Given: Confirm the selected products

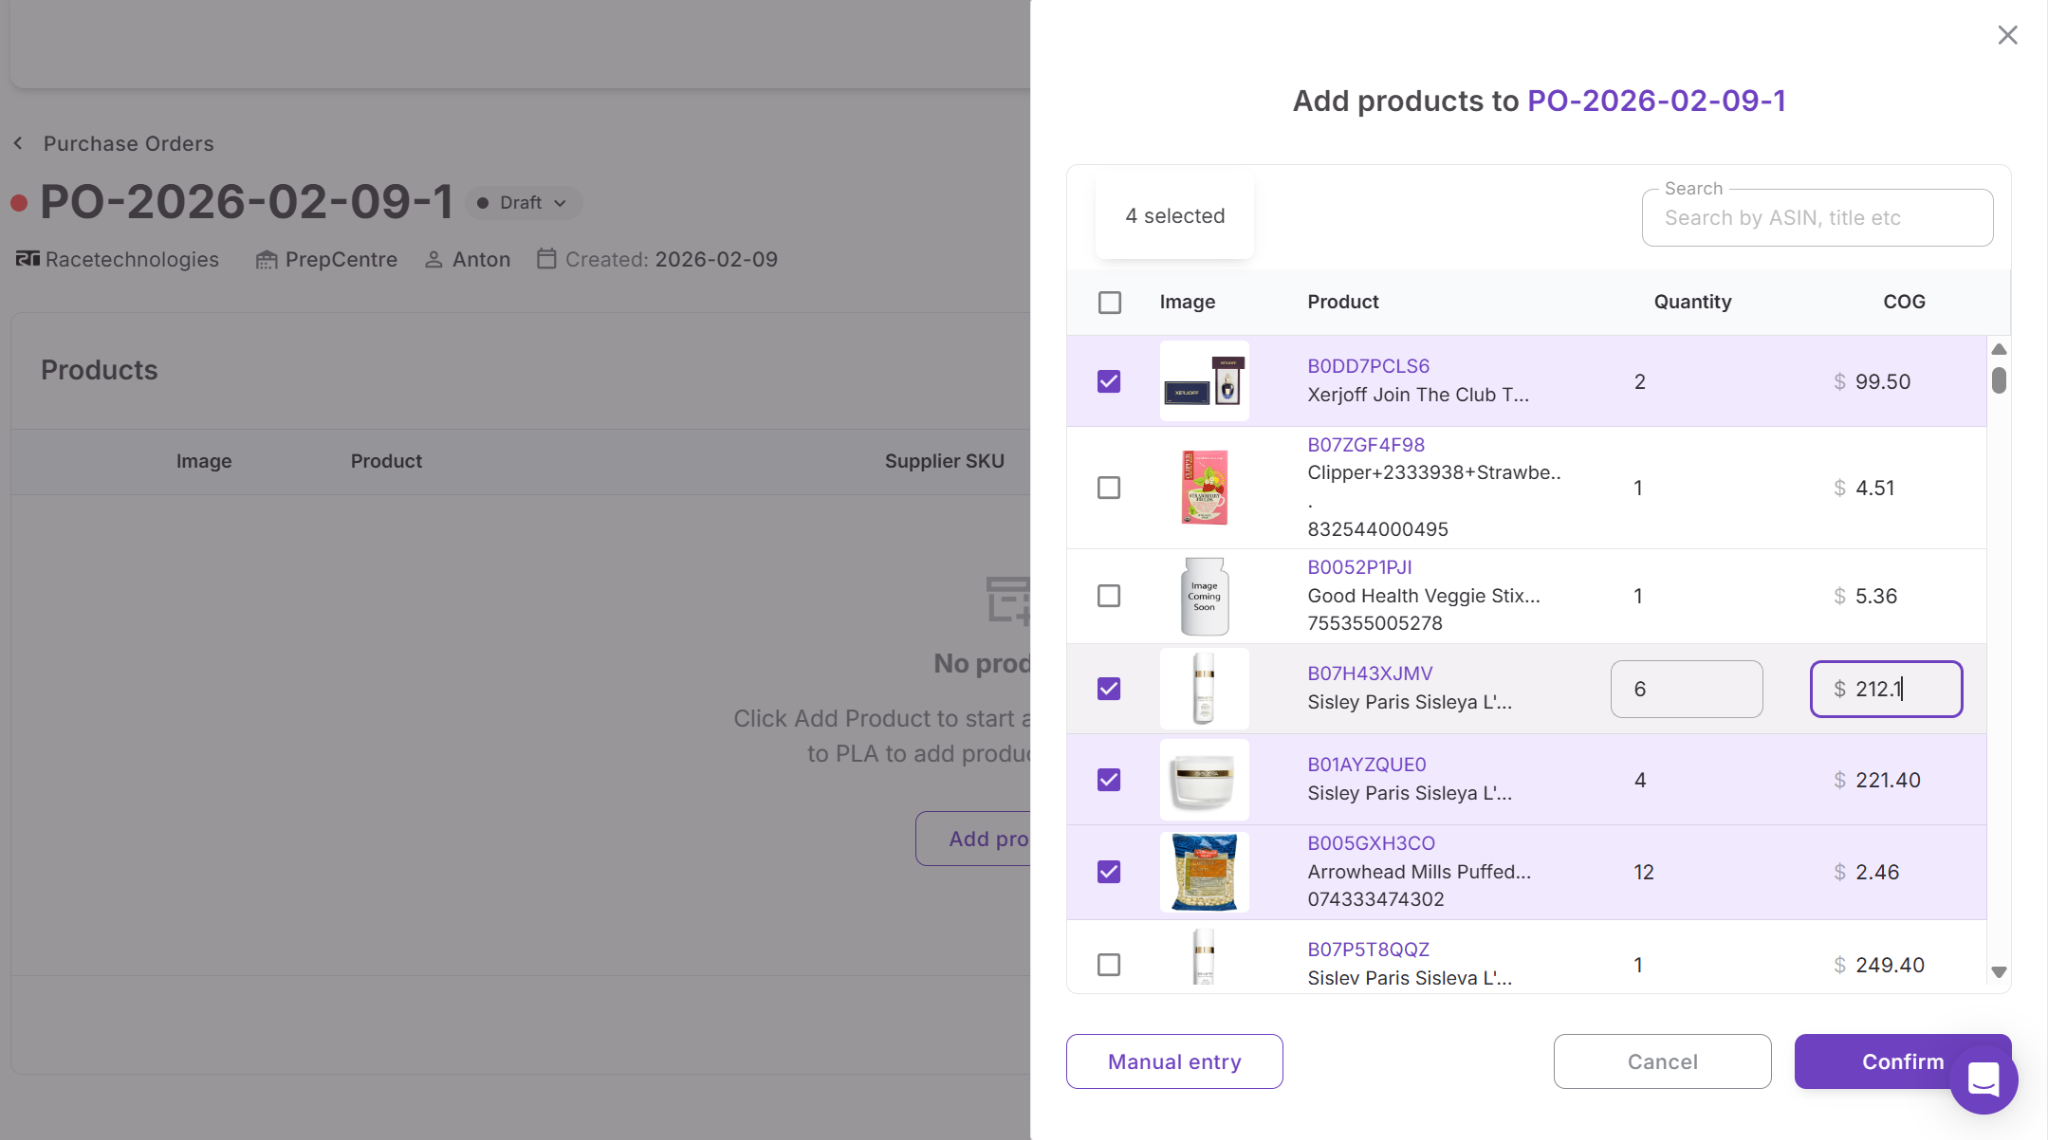Looking at the screenshot, I should (x=1870, y=1061).
